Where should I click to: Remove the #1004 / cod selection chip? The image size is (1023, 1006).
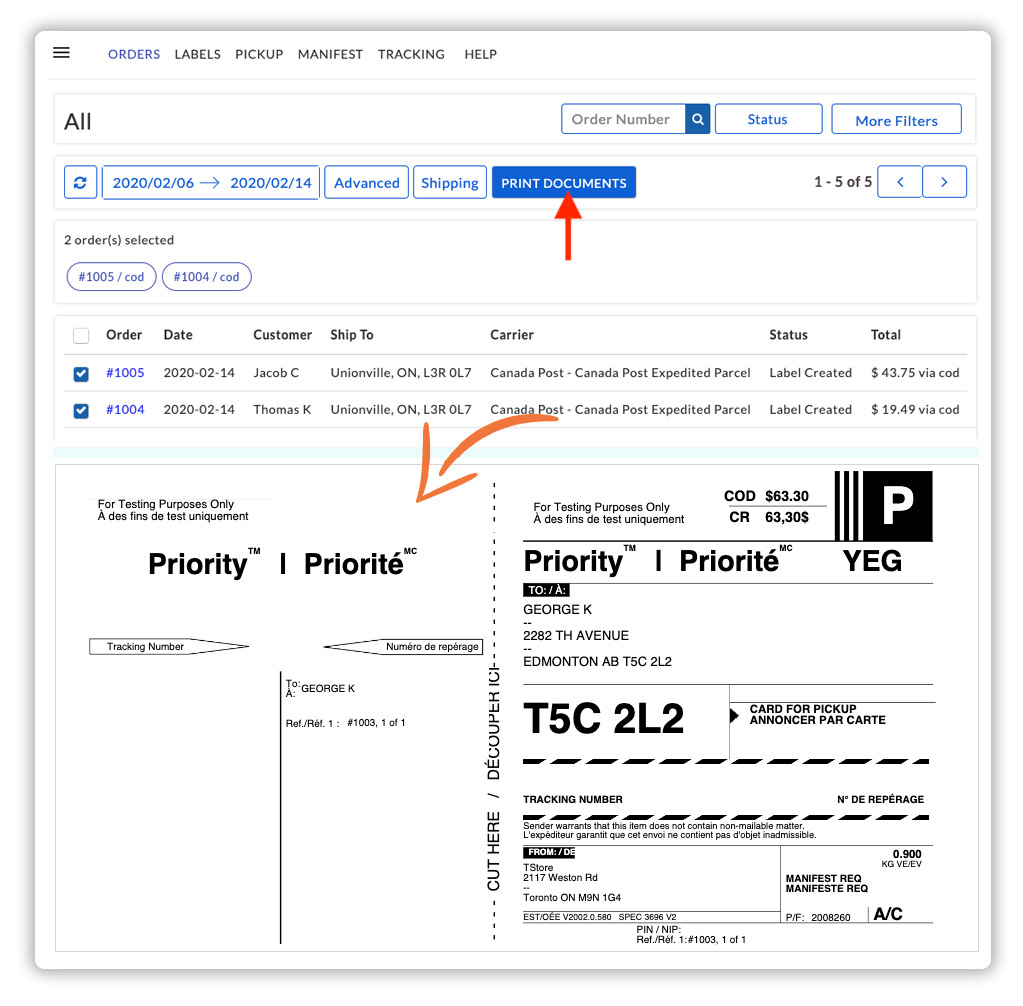click(206, 277)
